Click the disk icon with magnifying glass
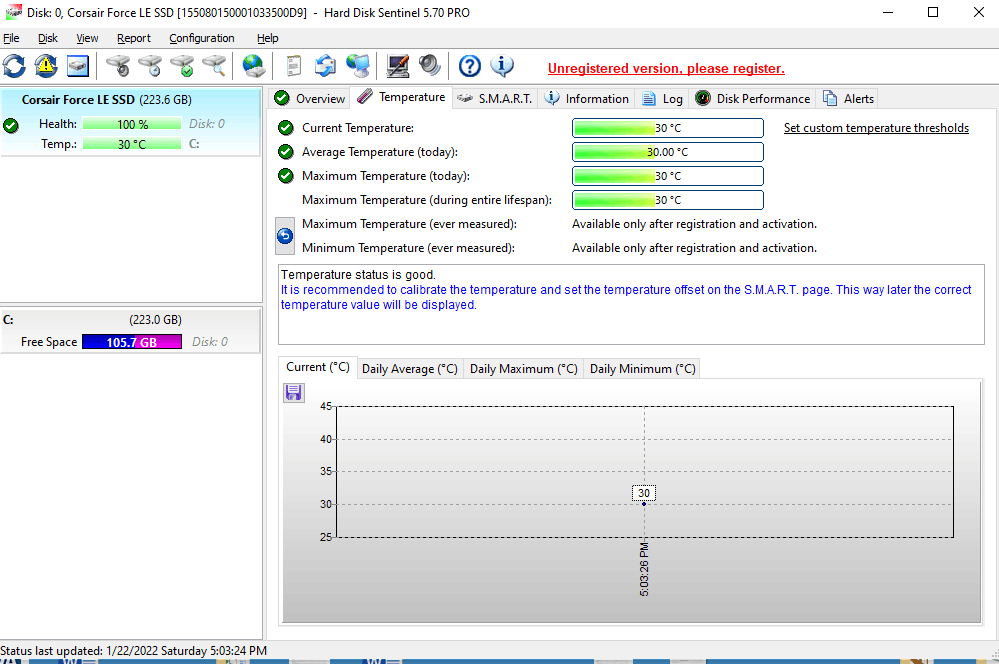Image resolution: width=999 pixels, height=664 pixels. pos(214,66)
